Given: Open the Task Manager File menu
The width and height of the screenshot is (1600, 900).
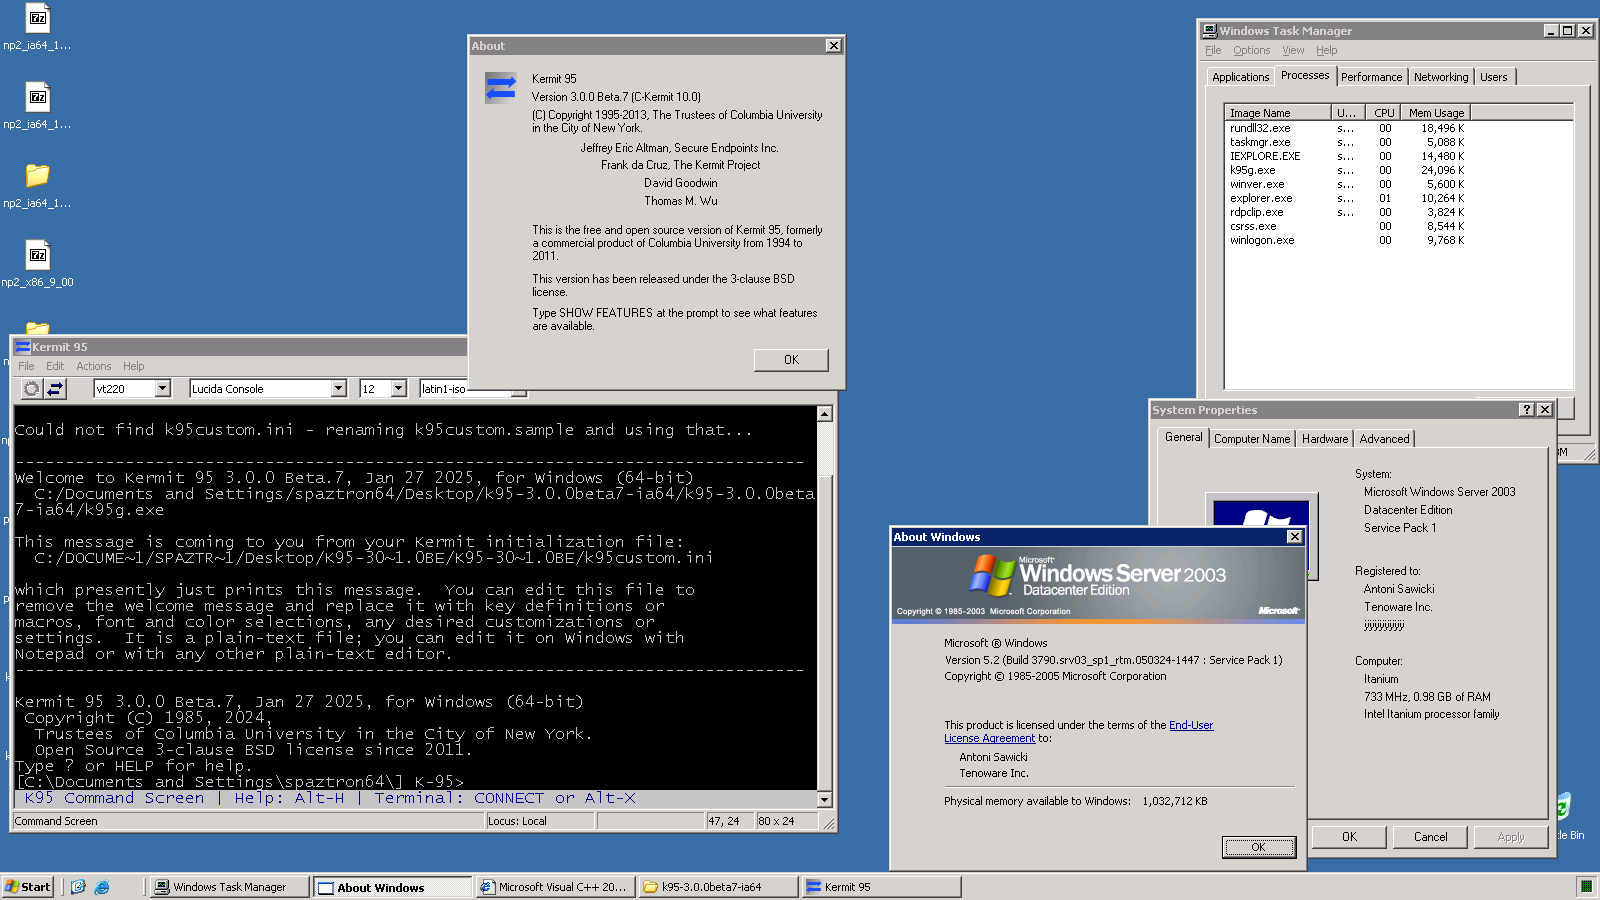Looking at the screenshot, I should (x=1213, y=50).
